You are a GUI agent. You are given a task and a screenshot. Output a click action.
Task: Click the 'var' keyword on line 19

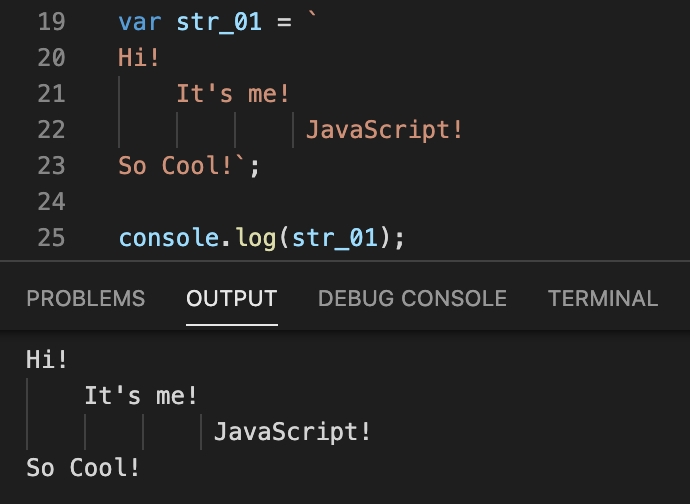(x=140, y=22)
